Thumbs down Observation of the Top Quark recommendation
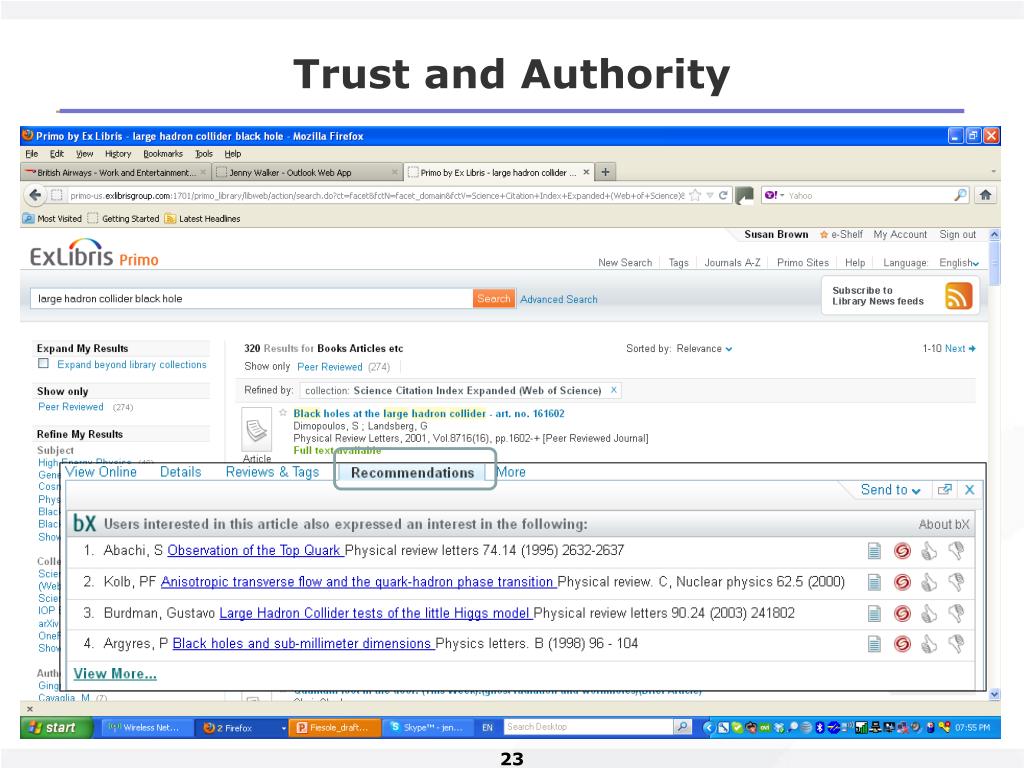Viewport: 1024px width, 768px height. [x=956, y=551]
